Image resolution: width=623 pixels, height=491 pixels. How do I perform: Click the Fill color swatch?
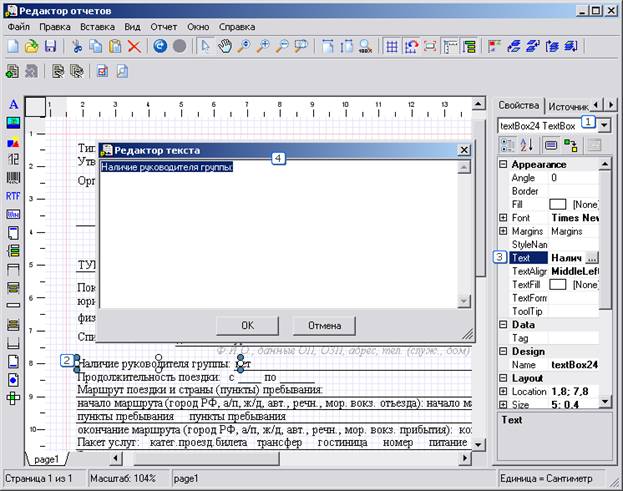coord(557,205)
